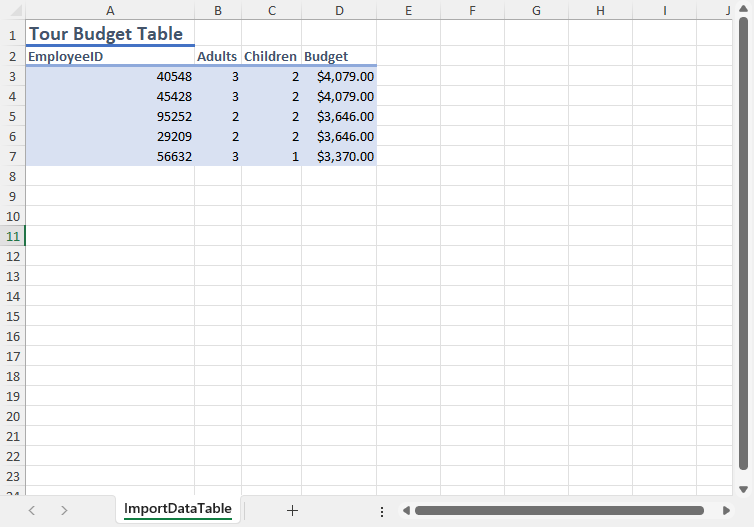The height and width of the screenshot is (527, 754).
Task: Select cell containing employee ID 95252
Action: pyautogui.click(x=109, y=116)
